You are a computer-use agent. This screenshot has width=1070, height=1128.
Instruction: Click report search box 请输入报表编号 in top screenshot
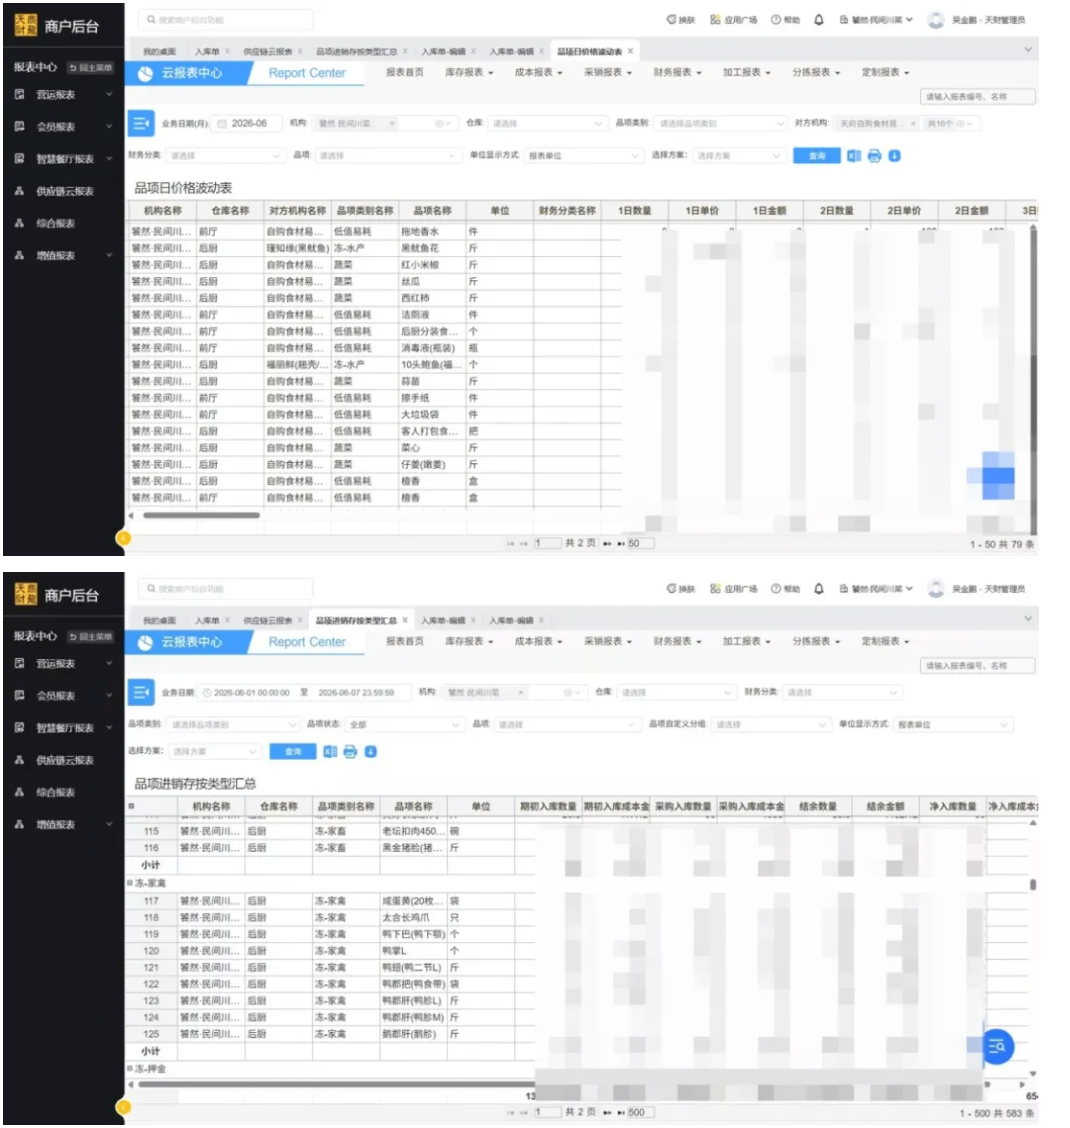tap(977, 96)
